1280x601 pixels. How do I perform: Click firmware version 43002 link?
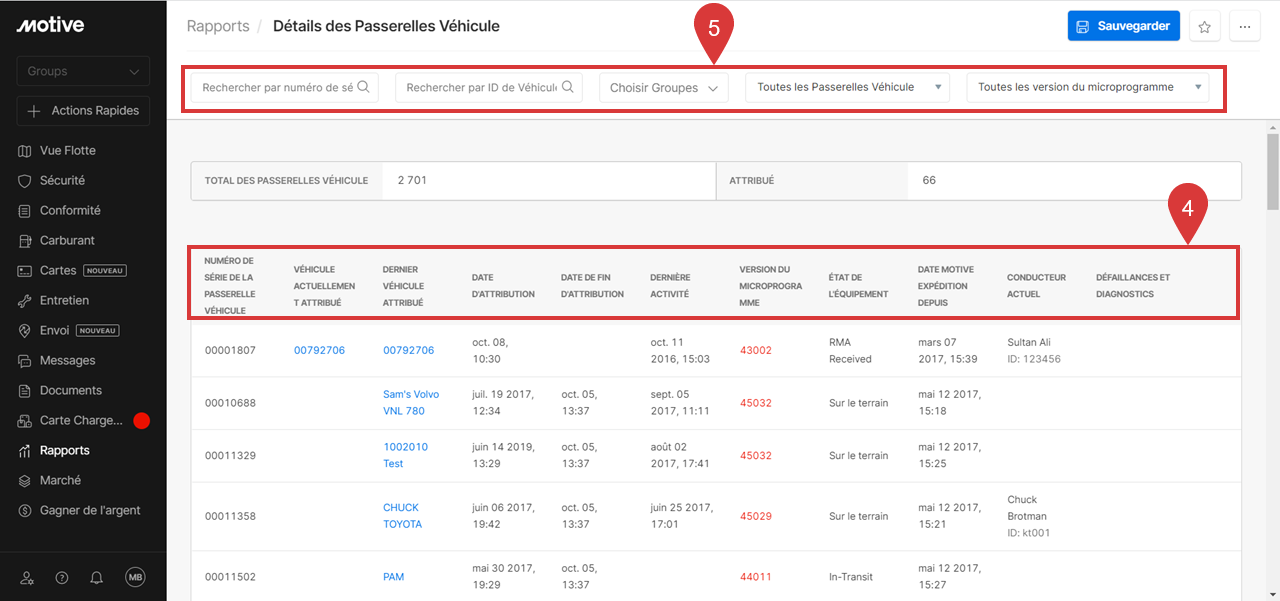coord(756,351)
